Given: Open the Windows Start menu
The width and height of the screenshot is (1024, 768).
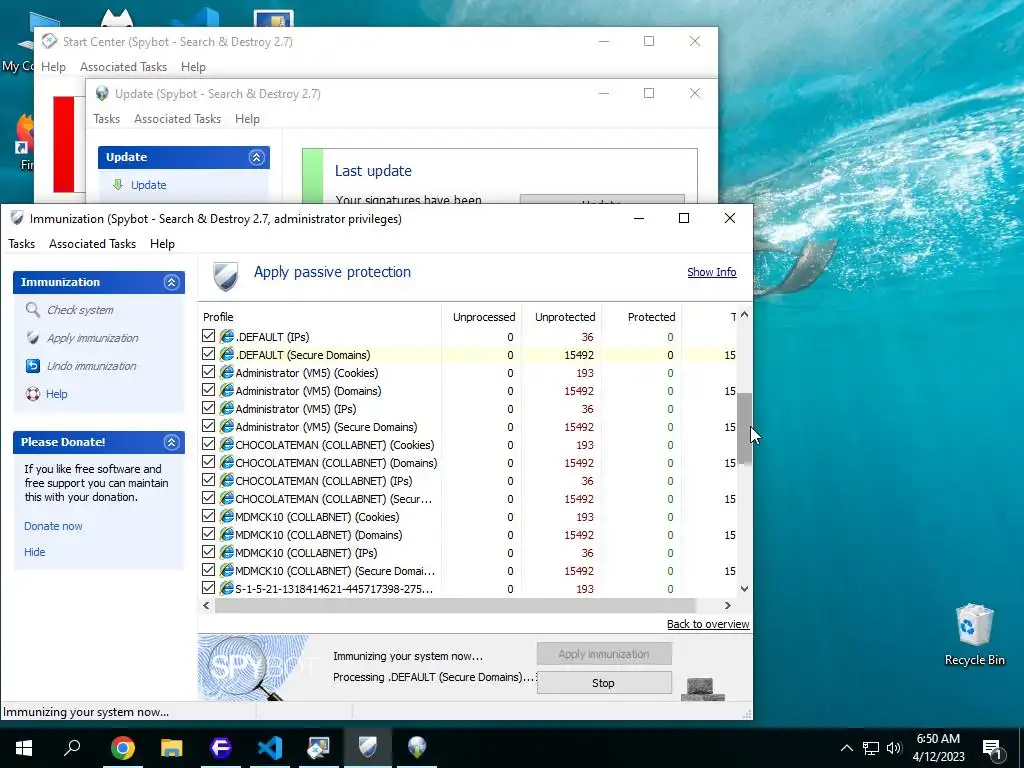Looking at the screenshot, I should point(24,747).
